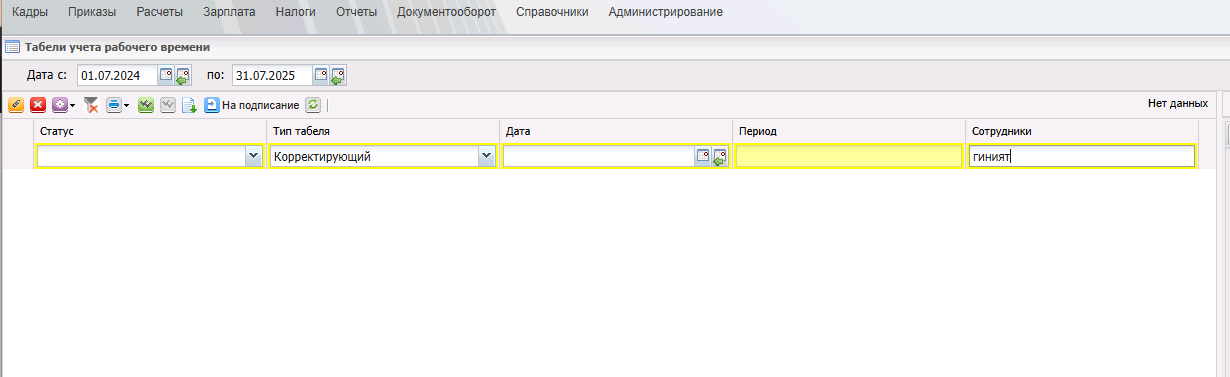Click the 'Корректирующий' filter field
The height and width of the screenshot is (377, 1230).
[x=374, y=156]
